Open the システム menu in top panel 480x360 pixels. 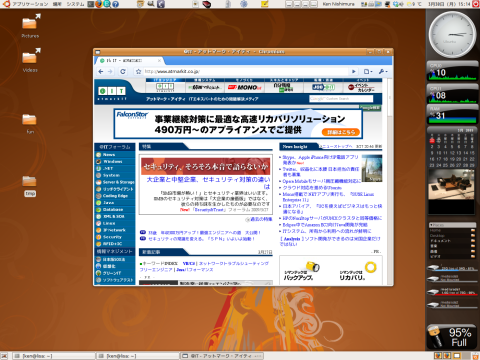tap(75, 4)
